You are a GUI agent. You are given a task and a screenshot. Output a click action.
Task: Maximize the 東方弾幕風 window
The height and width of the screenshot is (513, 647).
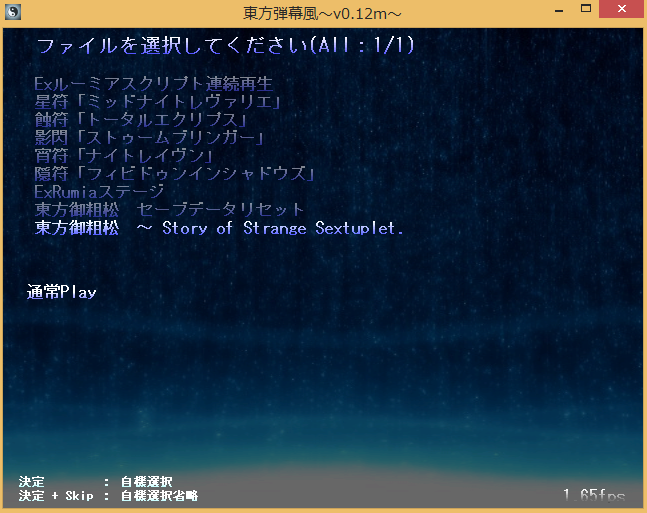tap(586, 9)
